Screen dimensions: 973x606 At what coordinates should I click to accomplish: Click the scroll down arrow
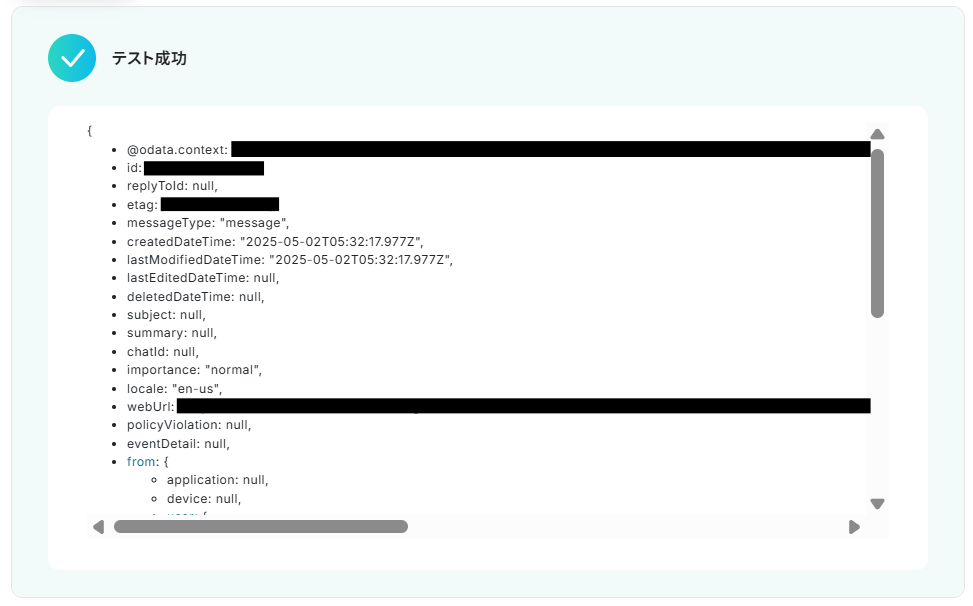click(x=877, y=504)
